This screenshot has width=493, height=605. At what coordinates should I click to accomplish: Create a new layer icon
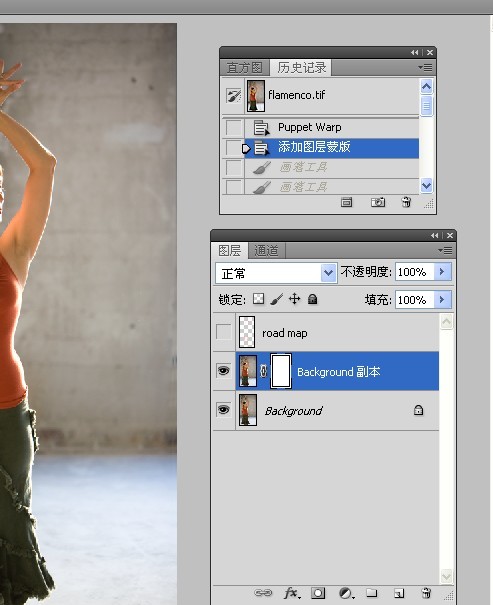(399, 593)
